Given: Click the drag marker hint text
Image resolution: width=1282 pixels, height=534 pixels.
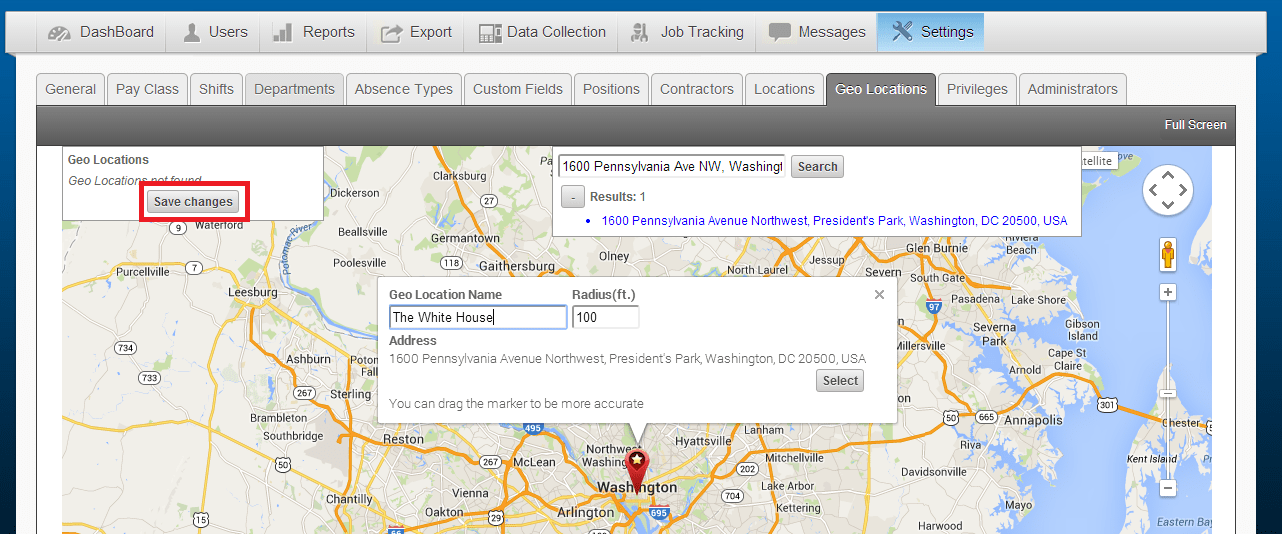Looking at the screenshot, I should [516, 404].
